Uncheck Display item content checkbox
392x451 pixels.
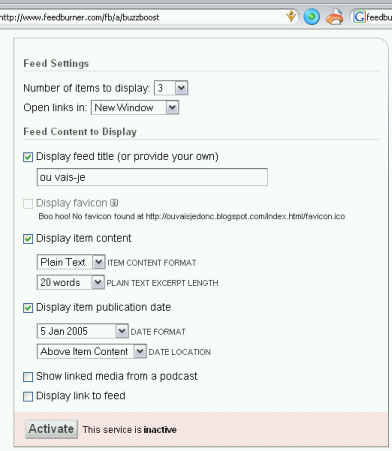click(28, 239)
